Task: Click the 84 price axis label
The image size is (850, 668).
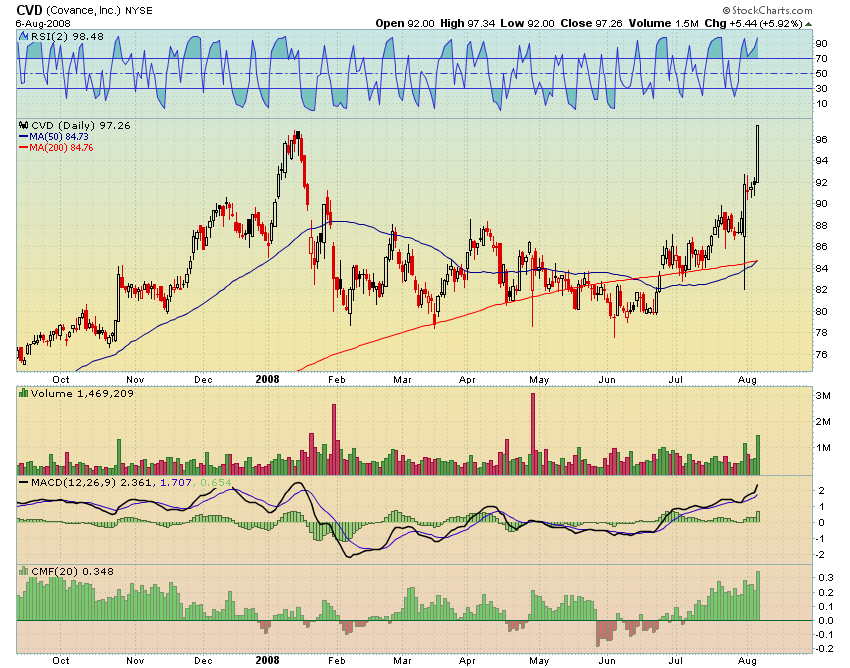Action: click(x=821, y=268)
